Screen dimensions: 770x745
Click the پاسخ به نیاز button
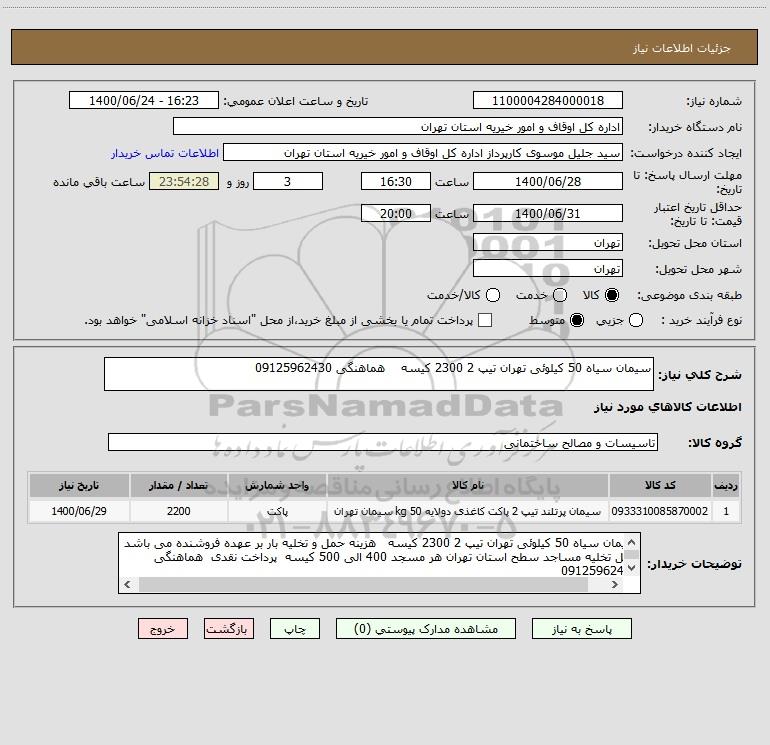click(x=582, y=629)
